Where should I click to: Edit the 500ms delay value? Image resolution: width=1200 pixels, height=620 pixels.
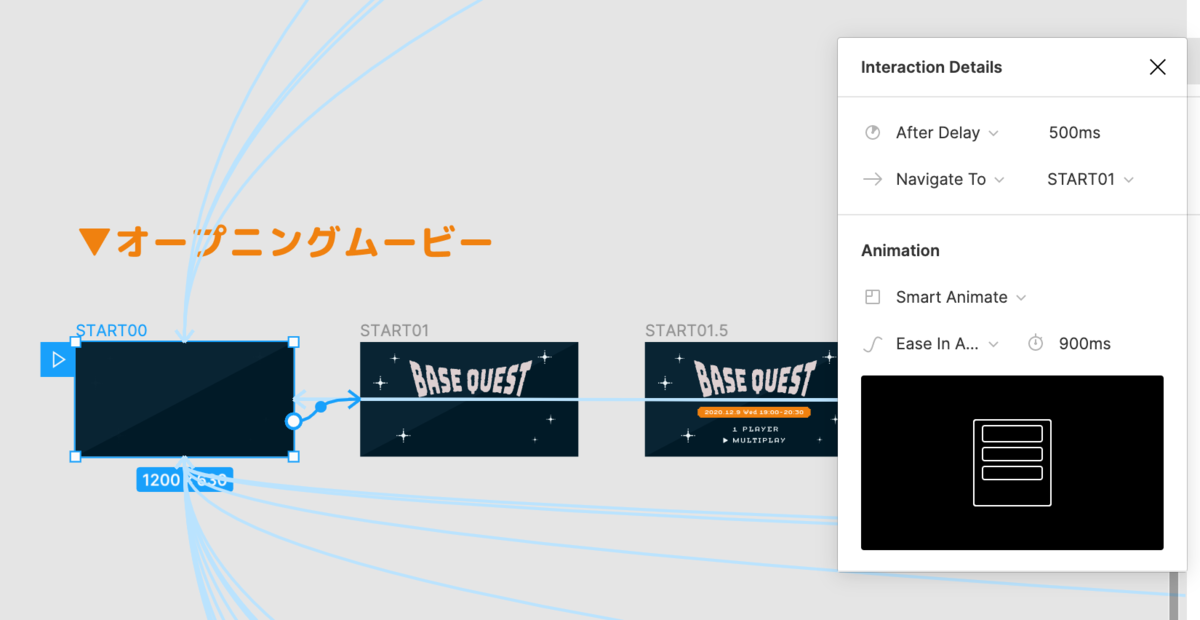[x=1074, y=133]
